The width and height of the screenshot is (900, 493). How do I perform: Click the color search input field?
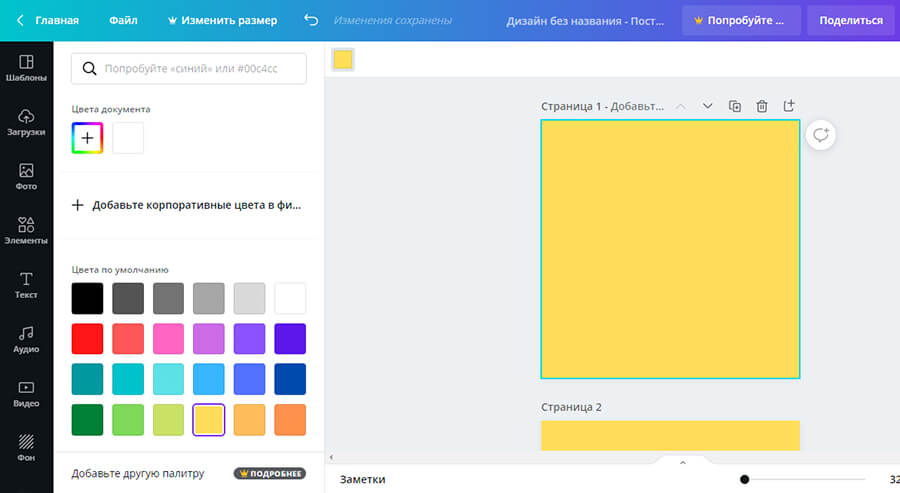click(189, 68)
